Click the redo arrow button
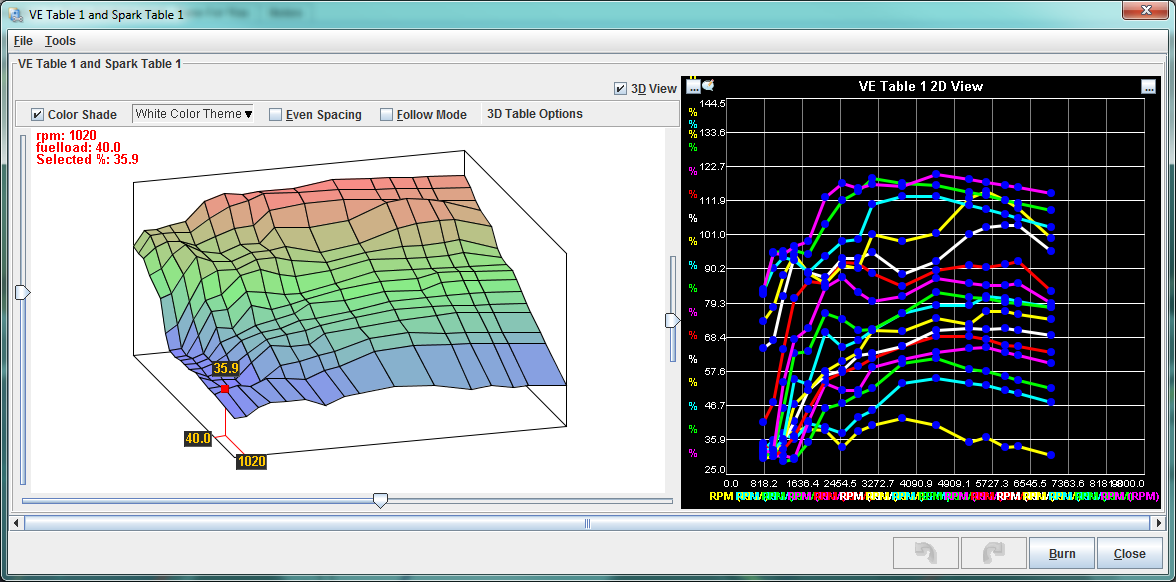This screenshot has width=1176, height=582. tap(993, 553)
